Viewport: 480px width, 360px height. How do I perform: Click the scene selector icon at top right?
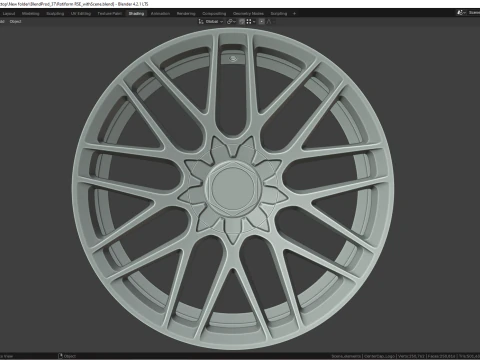(x=460, y=13)
